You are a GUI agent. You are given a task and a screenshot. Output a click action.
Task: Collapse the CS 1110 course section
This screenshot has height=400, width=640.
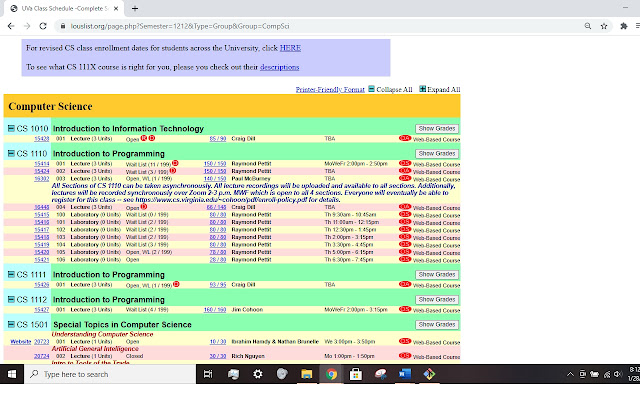coord(11,153)
